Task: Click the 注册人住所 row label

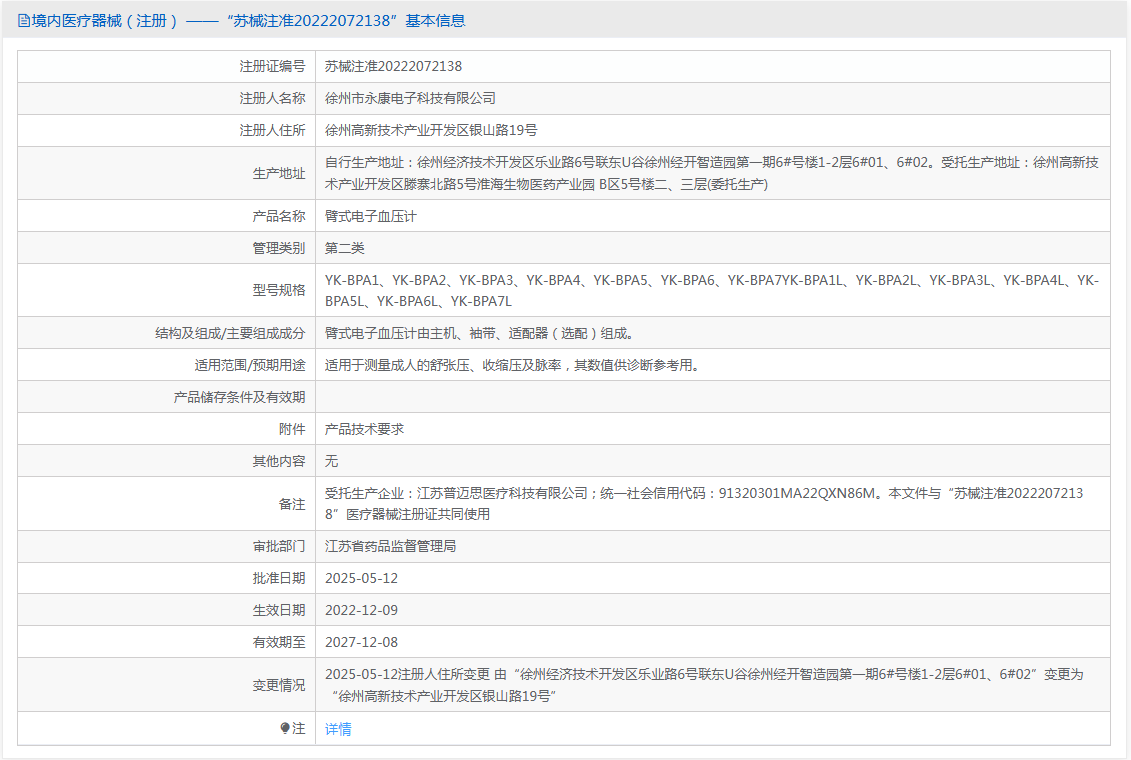Action: [272, 131]
